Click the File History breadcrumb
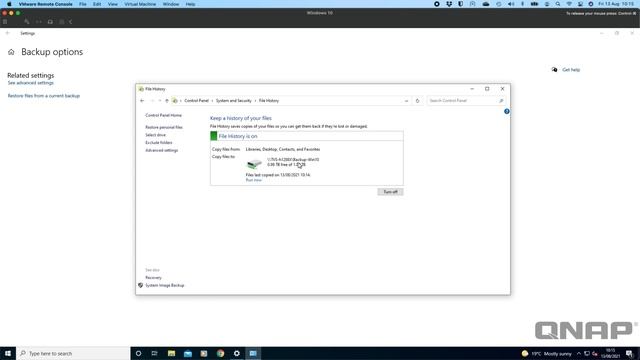 (269, 100)
